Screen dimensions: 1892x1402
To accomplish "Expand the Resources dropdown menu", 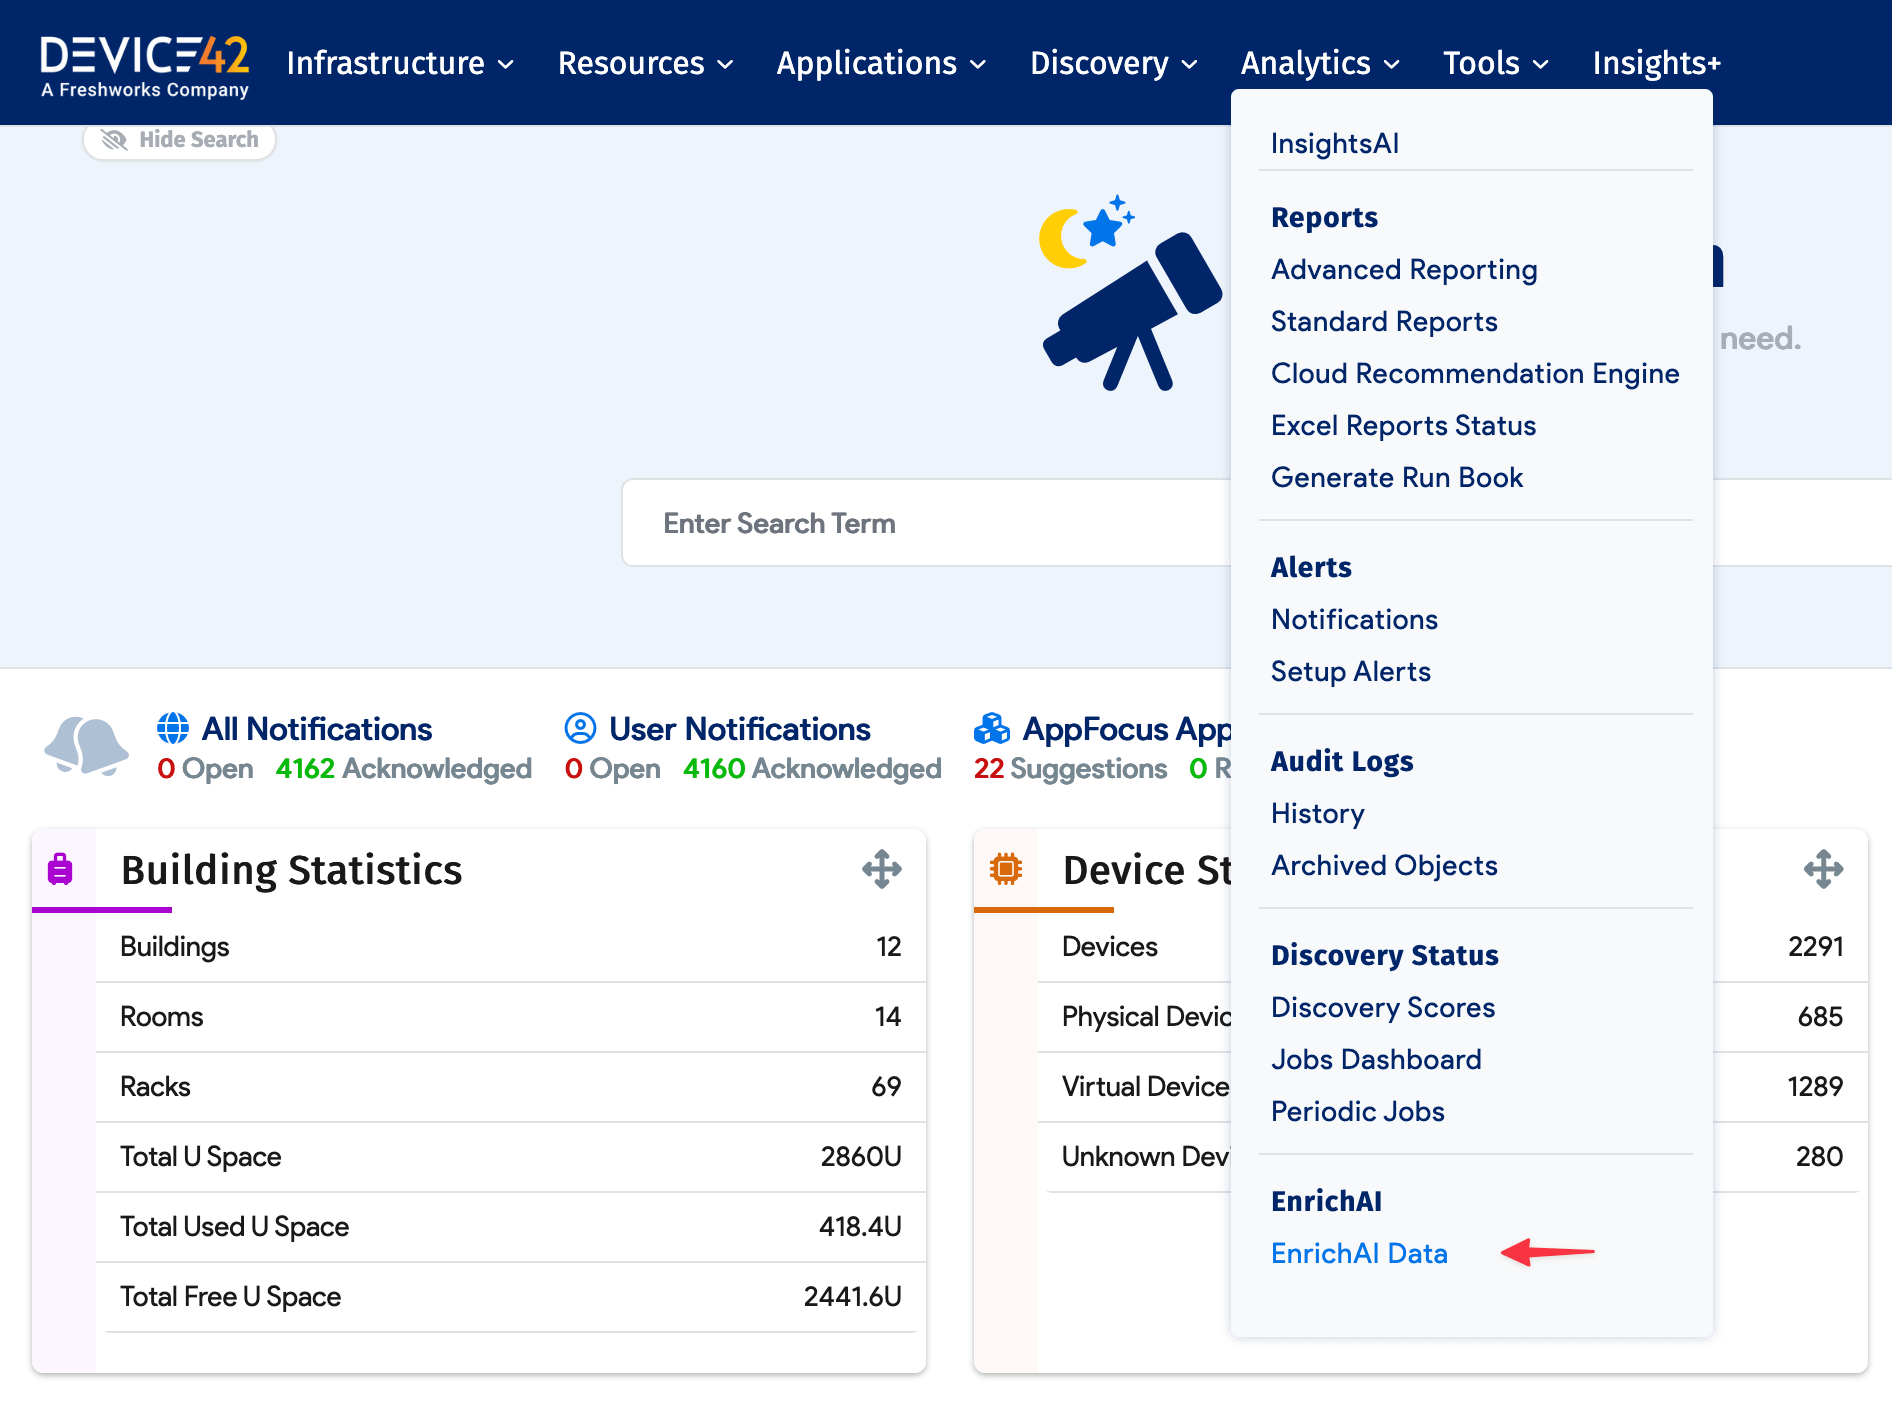I will coord(645,63).
